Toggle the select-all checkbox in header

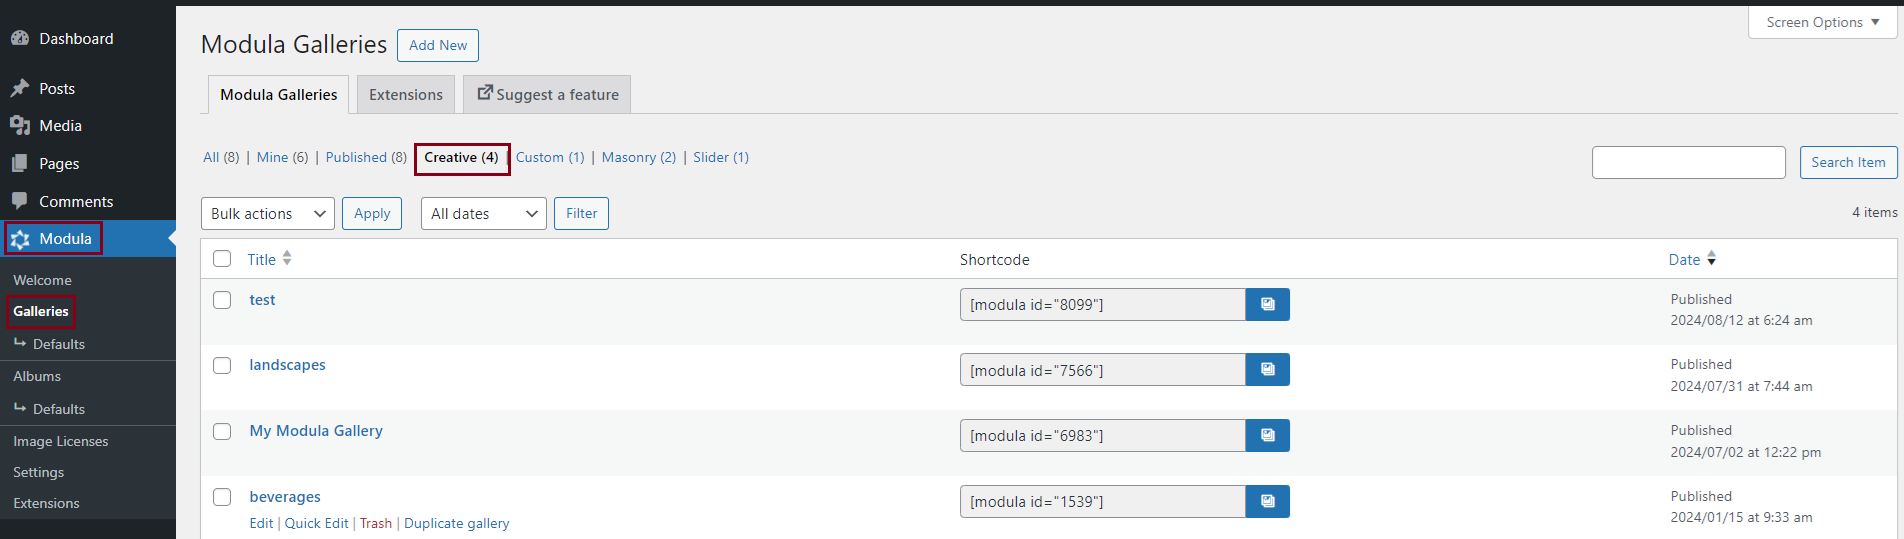click(x=222, y=259)
